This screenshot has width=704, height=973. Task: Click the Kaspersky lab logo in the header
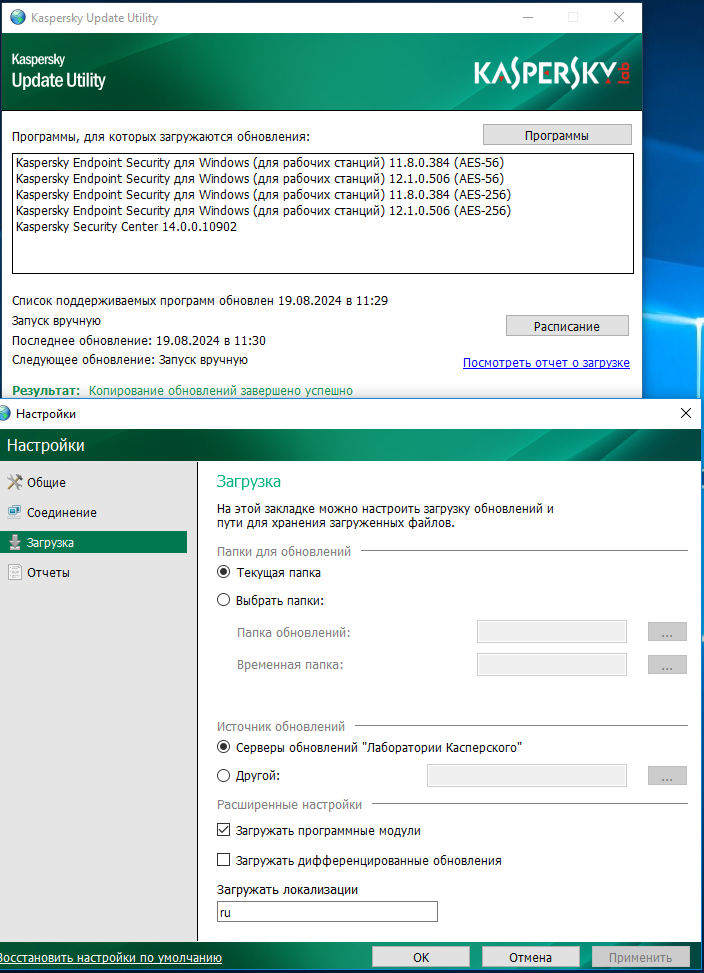[553, 74]
